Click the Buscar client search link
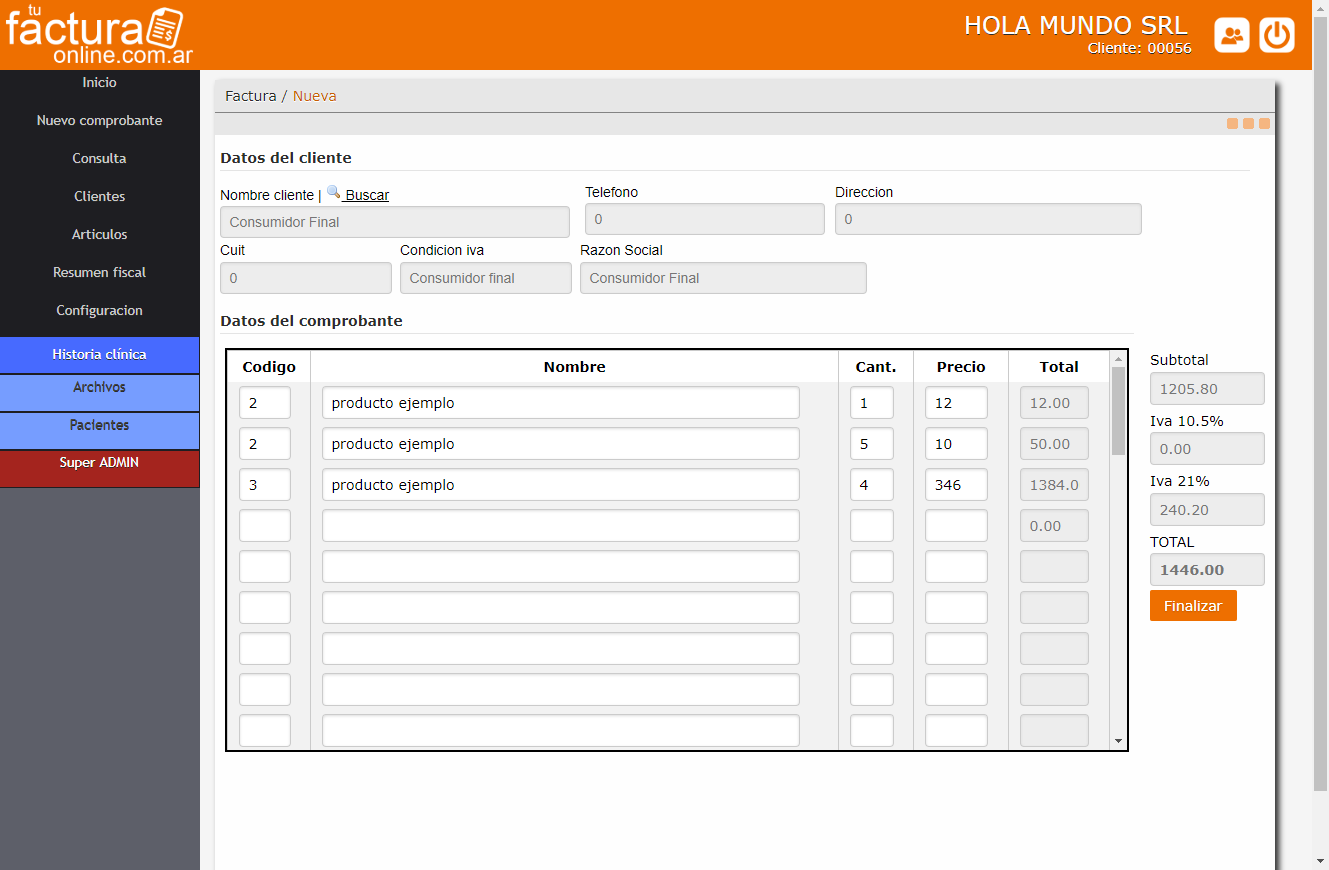 pyautogui.click(x=367, y=195)
